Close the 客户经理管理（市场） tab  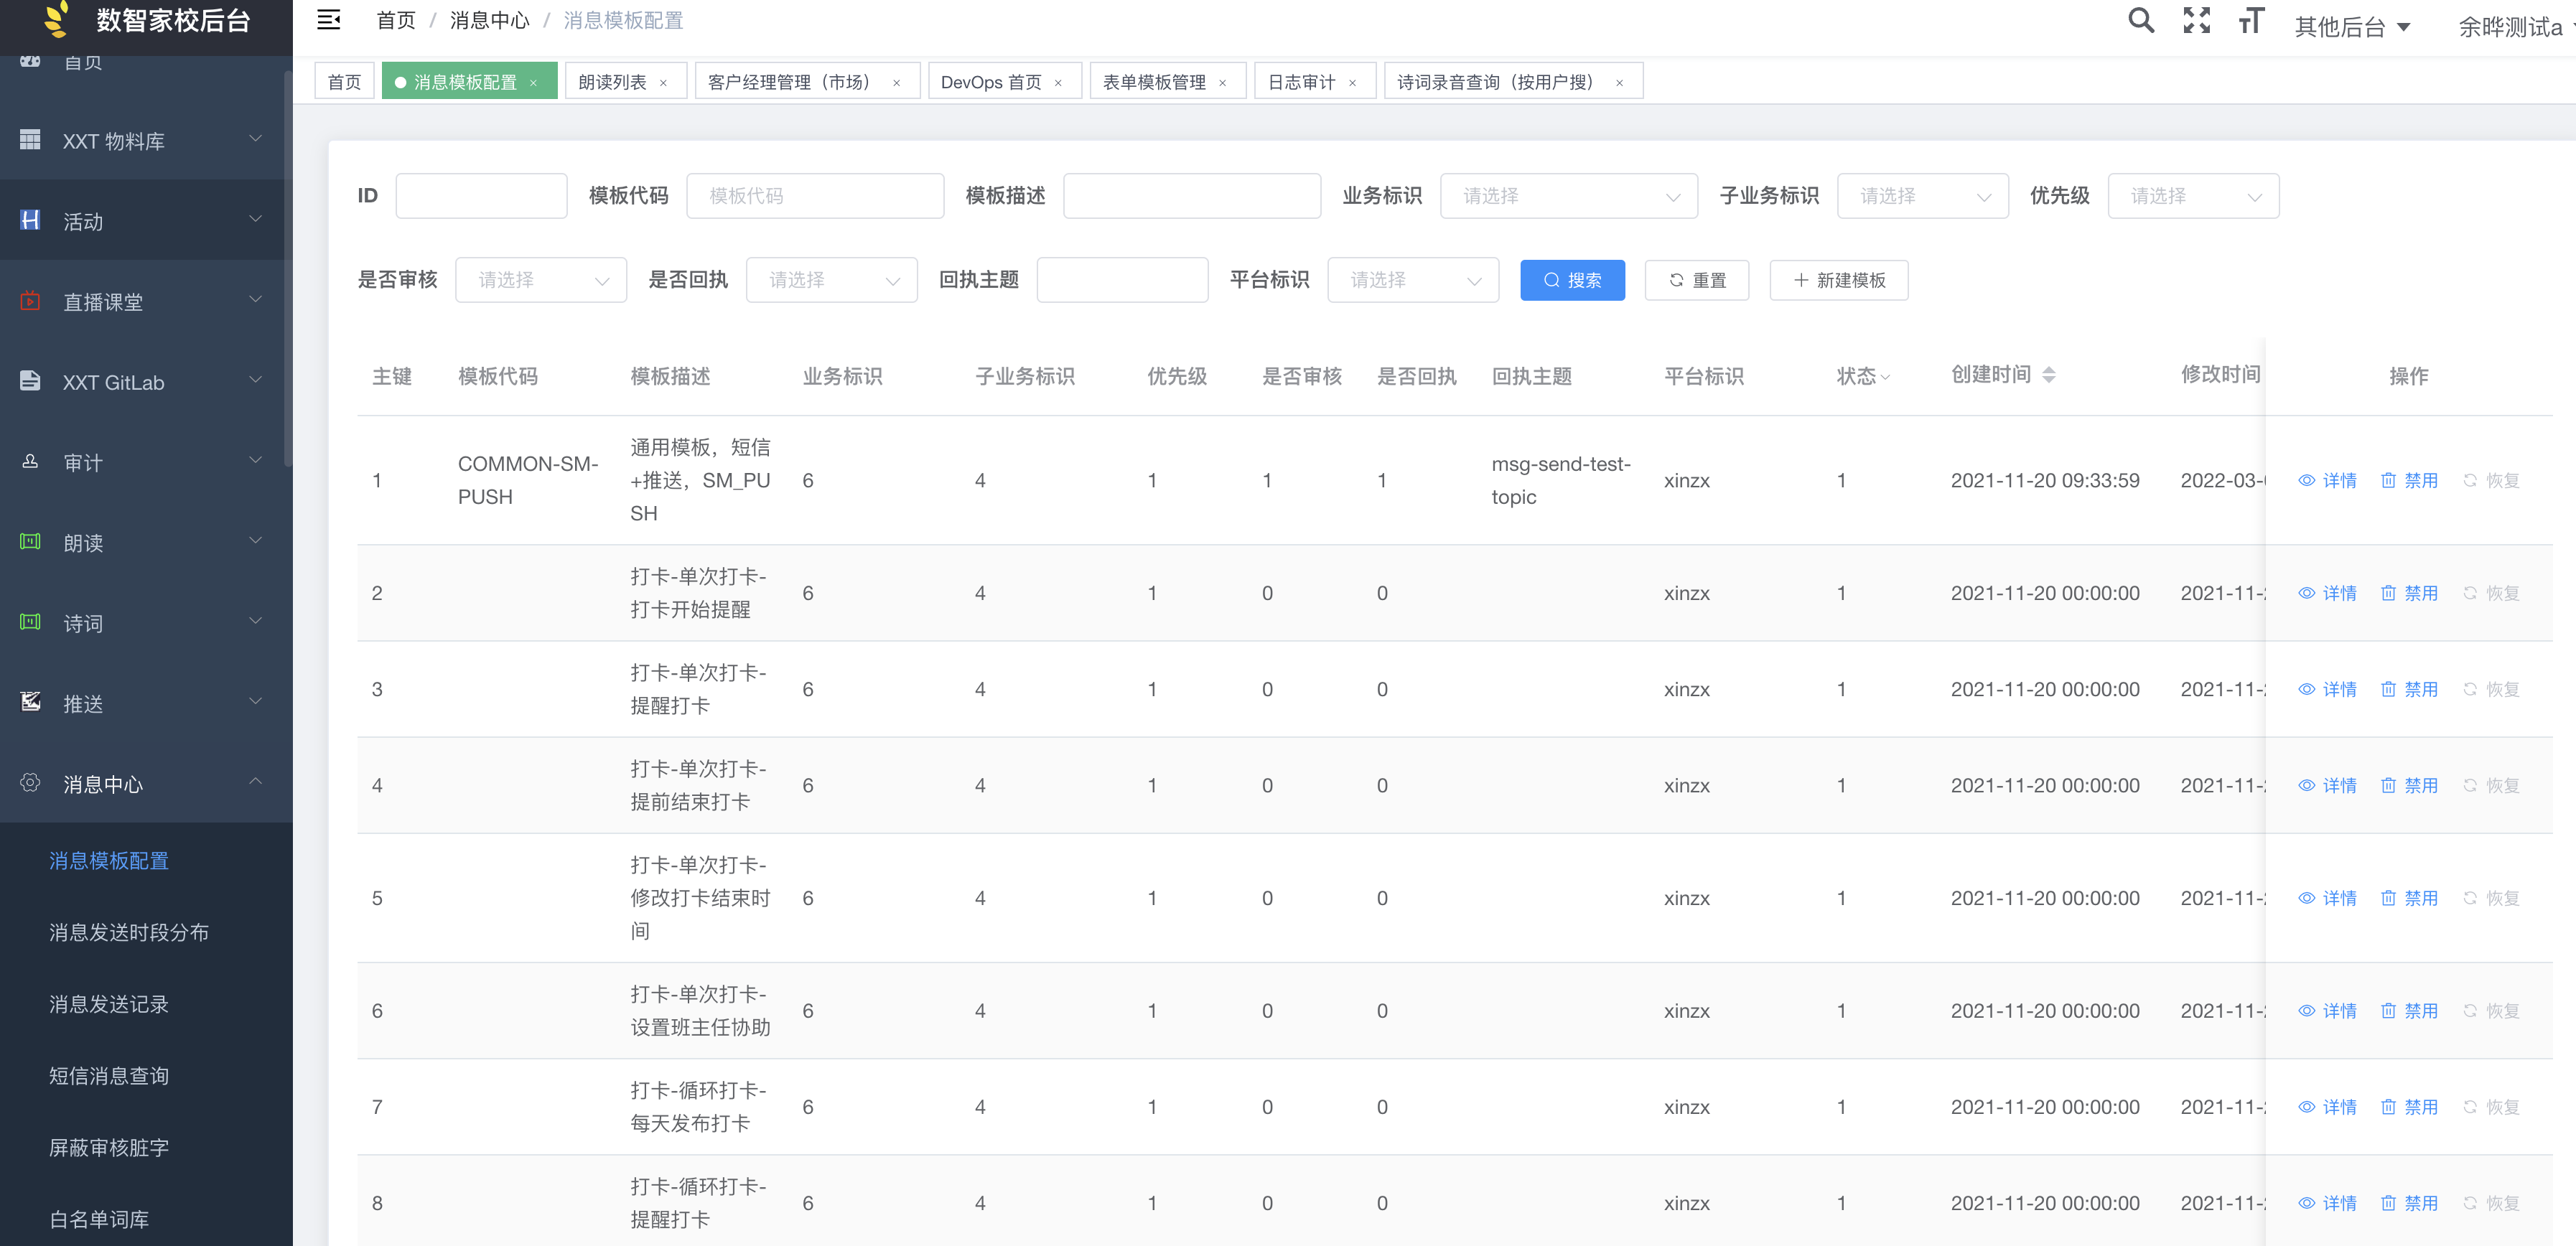click(896, 83)
